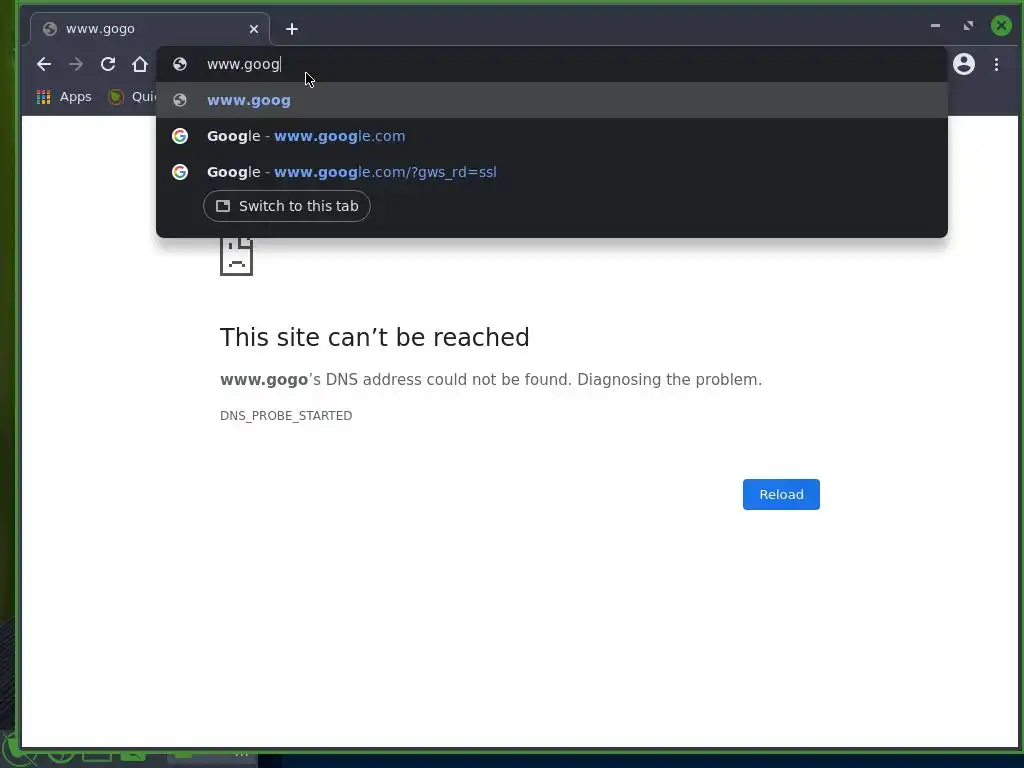
Task: Open the profile avatar icon
Action: (964, 64)
